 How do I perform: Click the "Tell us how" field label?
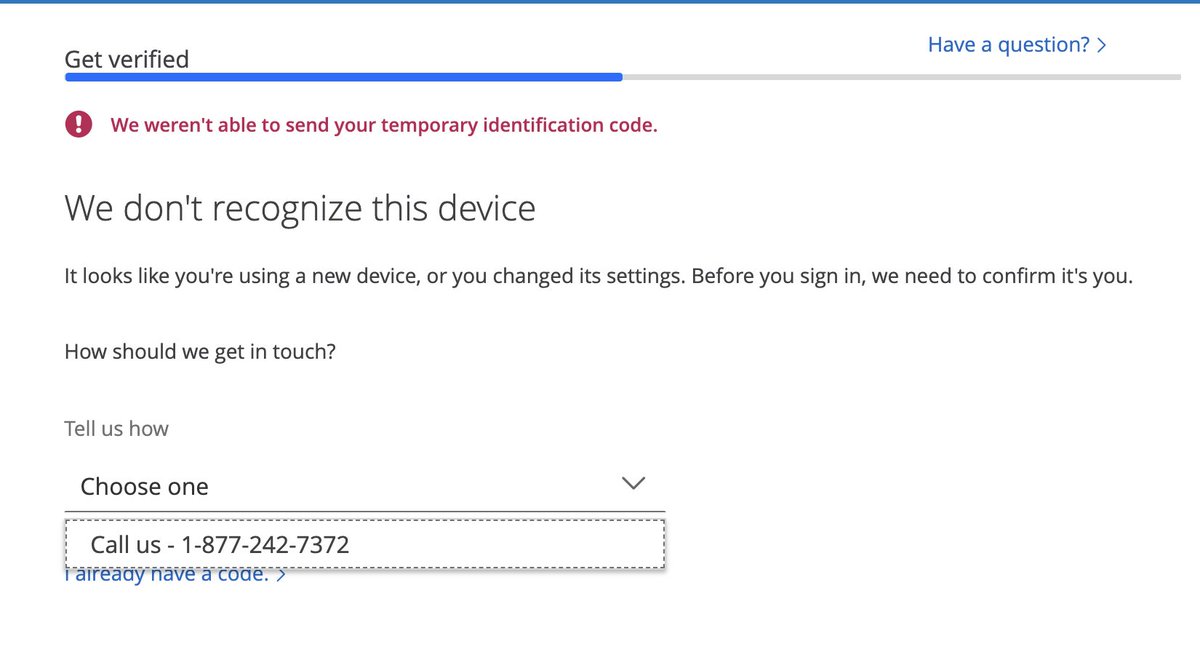(x=116, y=428)
